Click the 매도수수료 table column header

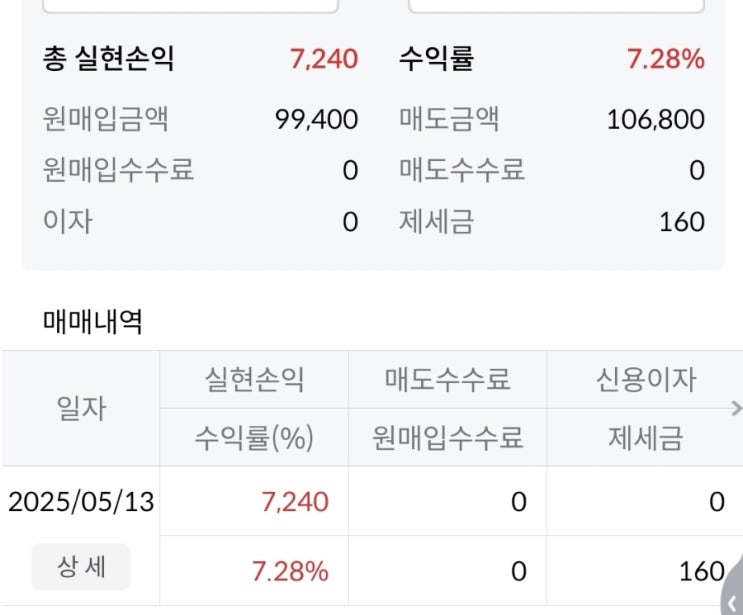[447, 380]
